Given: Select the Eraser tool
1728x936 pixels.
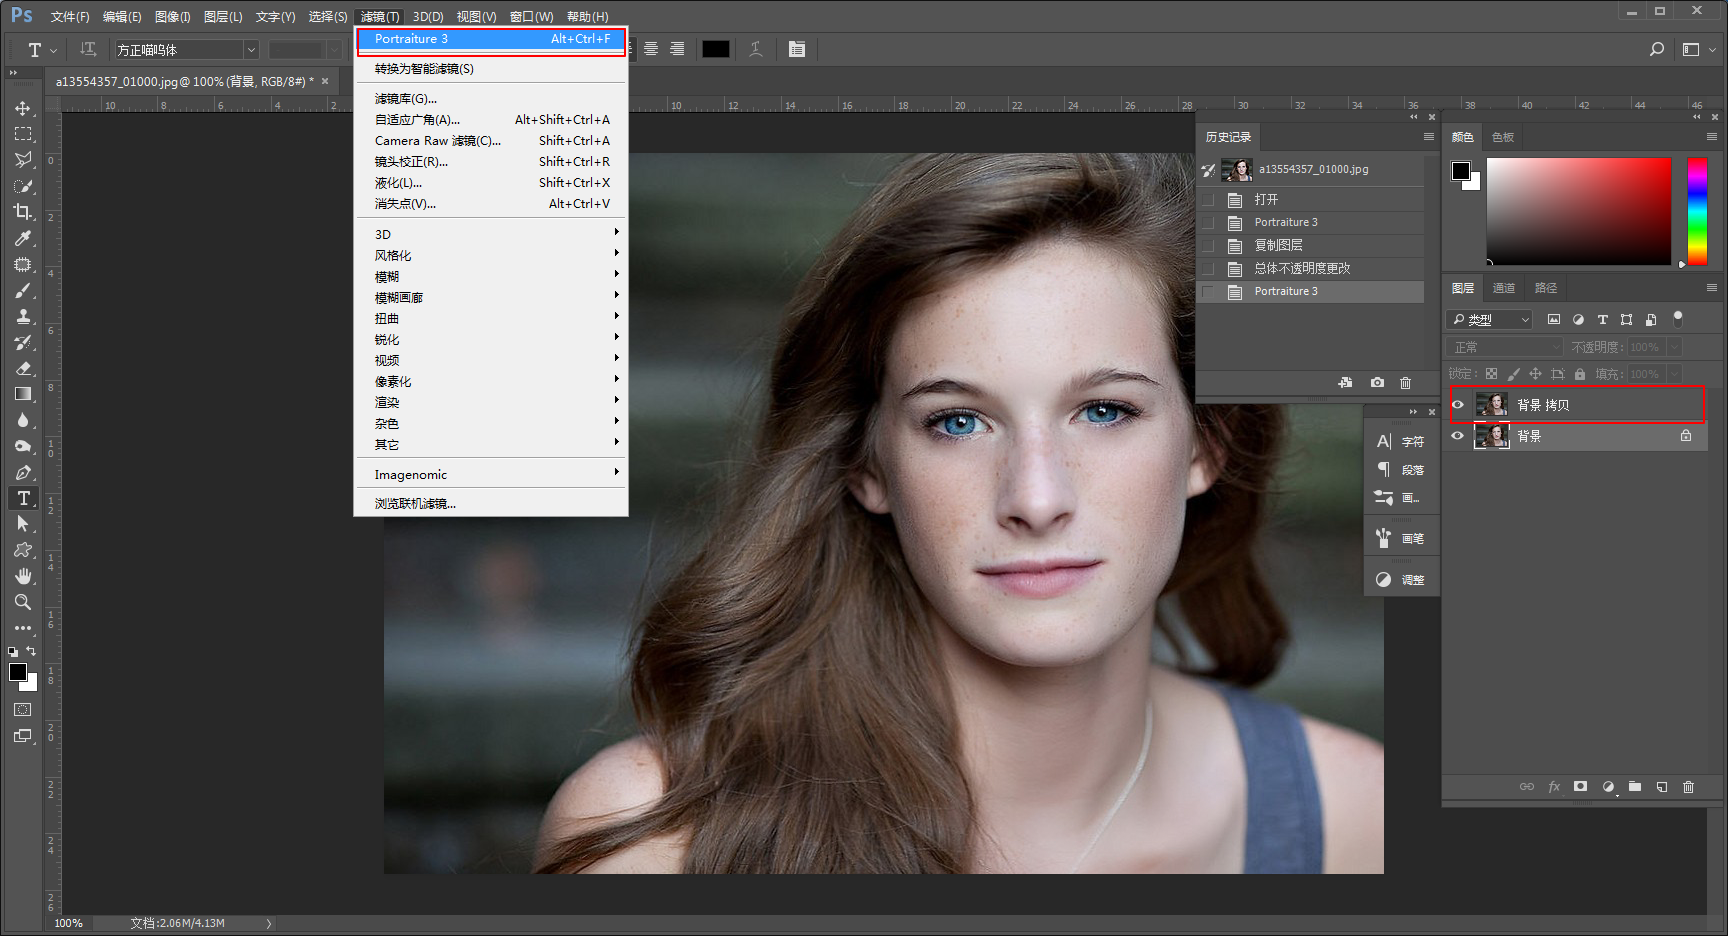Looking at the screenshot, I should [23, 368].
